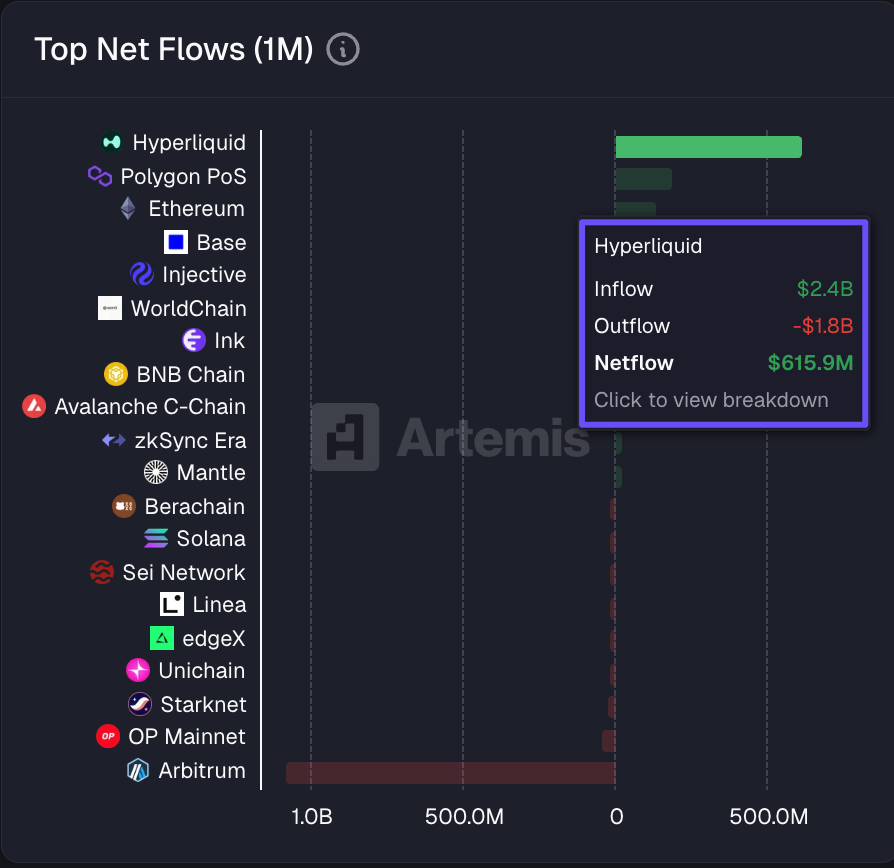Viewport: 894px width, 868px height.
Task: Click the green Hyperliquid net flow bar
Action: click(x=708, y=147)
